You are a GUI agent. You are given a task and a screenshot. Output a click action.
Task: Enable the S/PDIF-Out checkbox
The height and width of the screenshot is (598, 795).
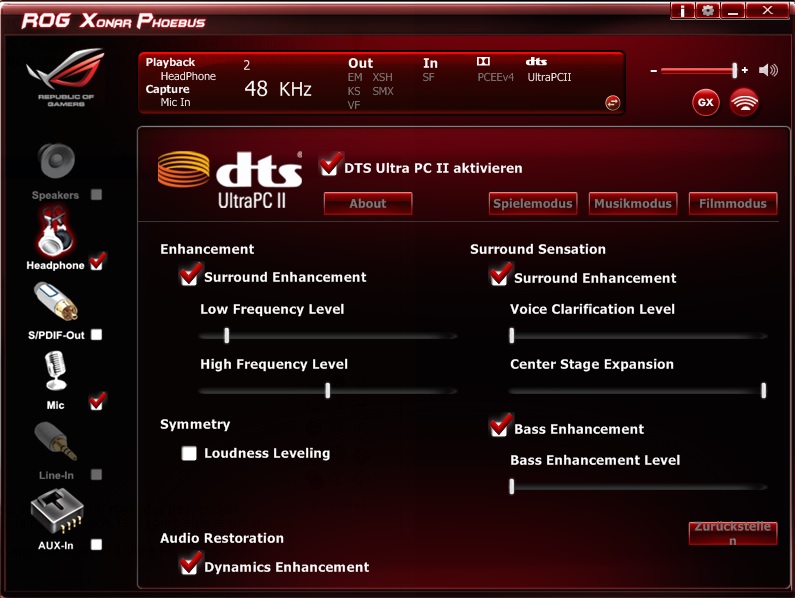[96, 335]
